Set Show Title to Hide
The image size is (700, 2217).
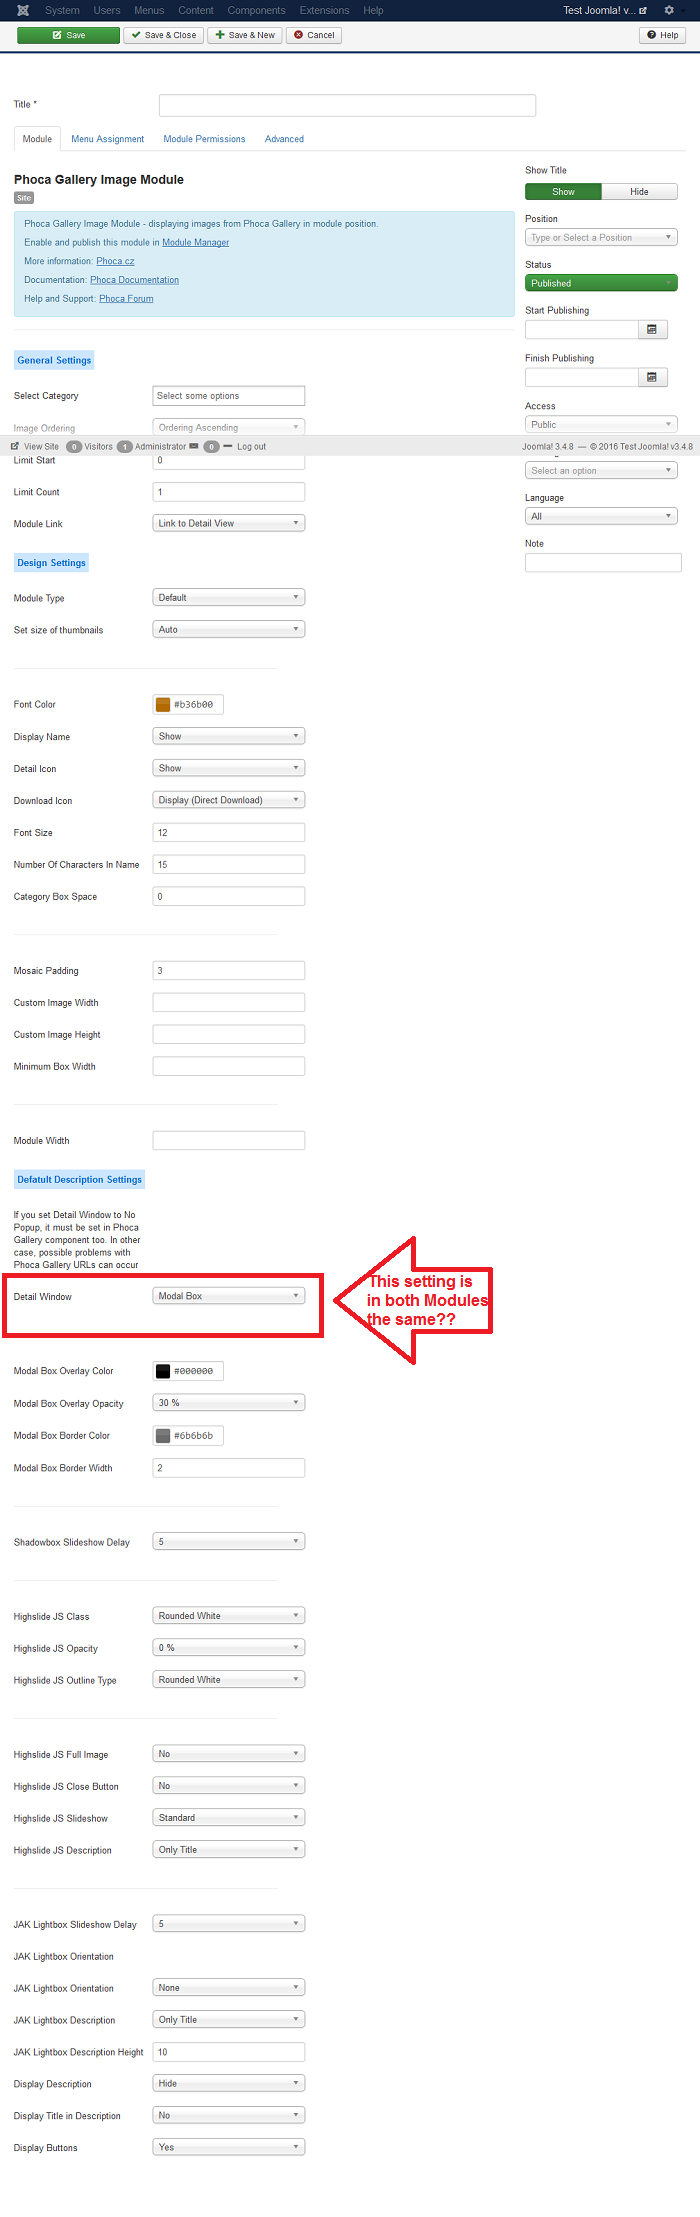click(x=639, y=192)
